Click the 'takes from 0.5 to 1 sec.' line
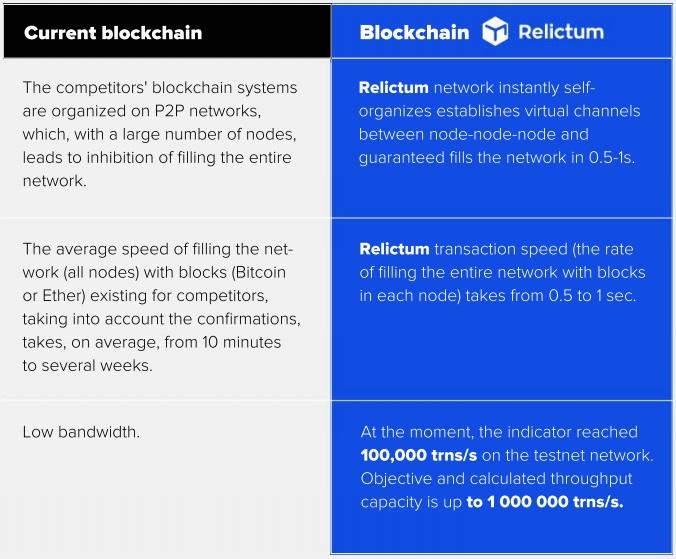 [551, 296]
